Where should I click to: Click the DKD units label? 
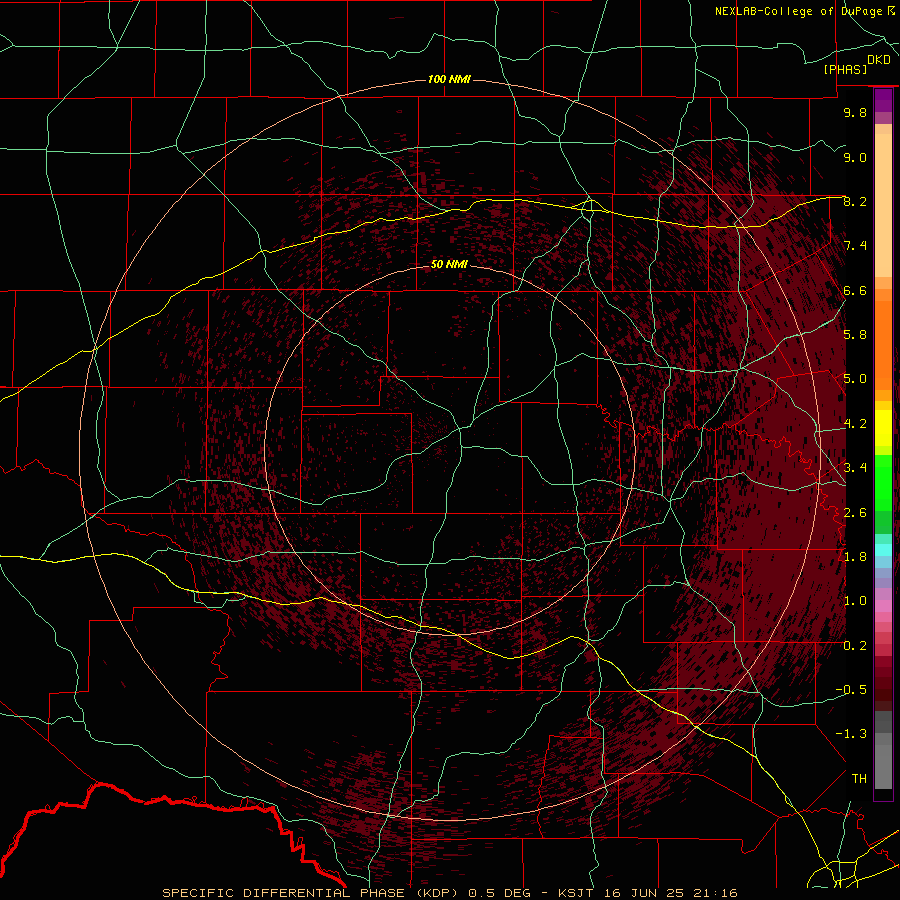(x=879, y=60)
